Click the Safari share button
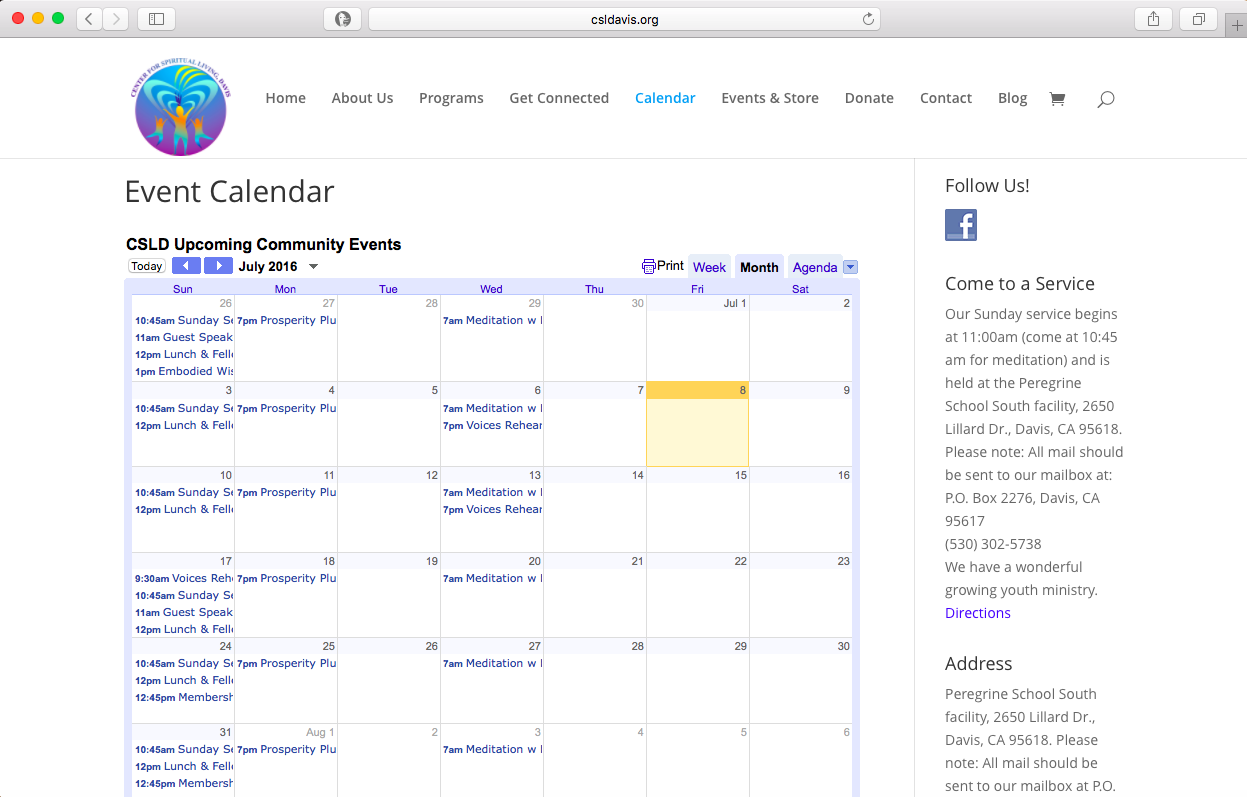 click(x=1153, y=18)
